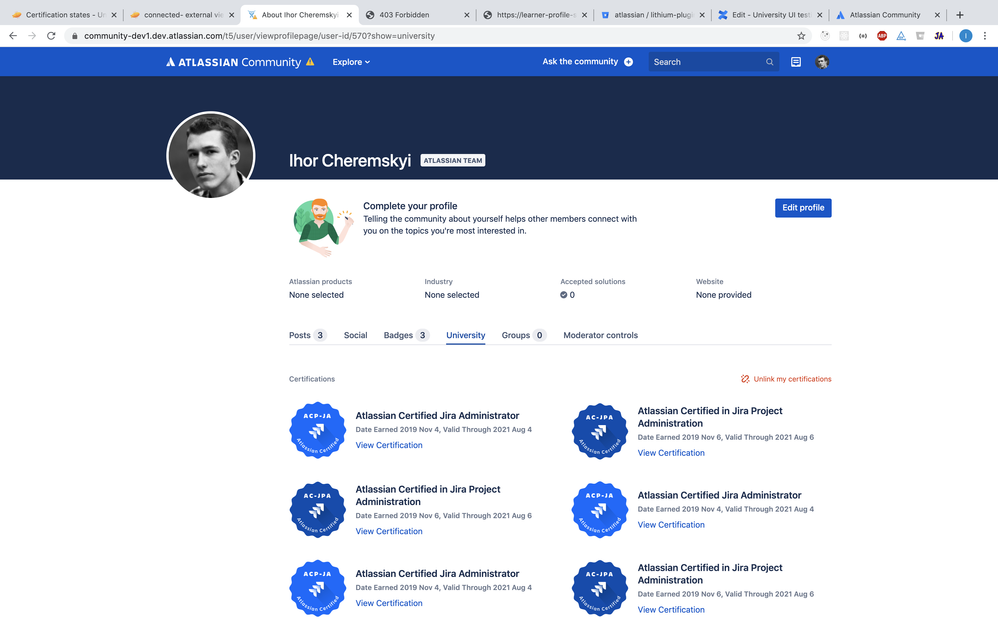Switch to the Edit - University UI tab
Image resolution: width=998 pixels, height=624 pixels.
click(770, 15)
